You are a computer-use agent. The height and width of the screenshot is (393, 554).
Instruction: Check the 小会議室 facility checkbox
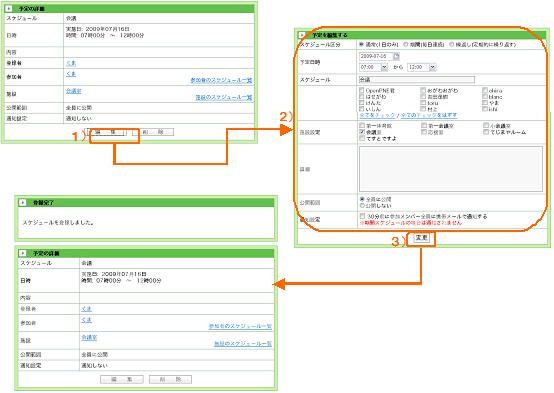(x=486, y=125)
